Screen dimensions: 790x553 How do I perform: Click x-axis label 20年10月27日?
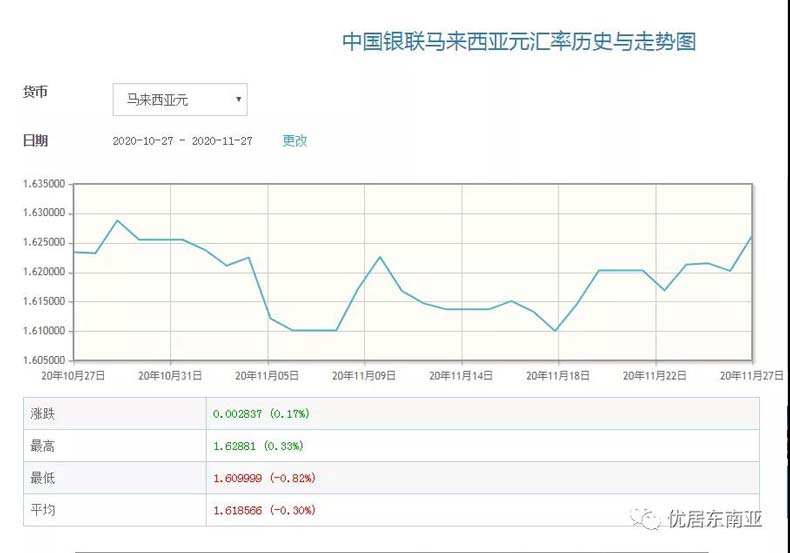73,376
